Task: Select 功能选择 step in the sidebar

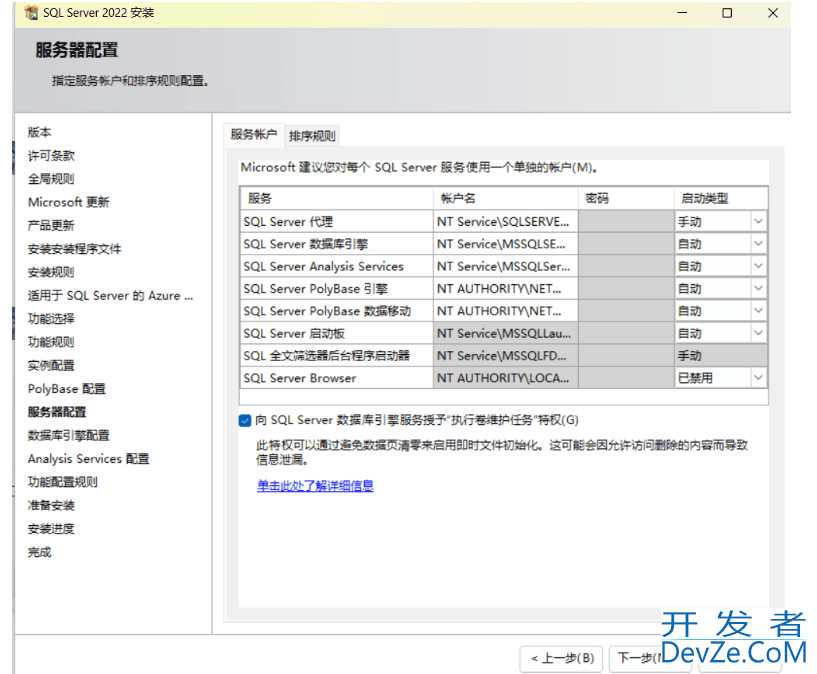Action: 51,319
